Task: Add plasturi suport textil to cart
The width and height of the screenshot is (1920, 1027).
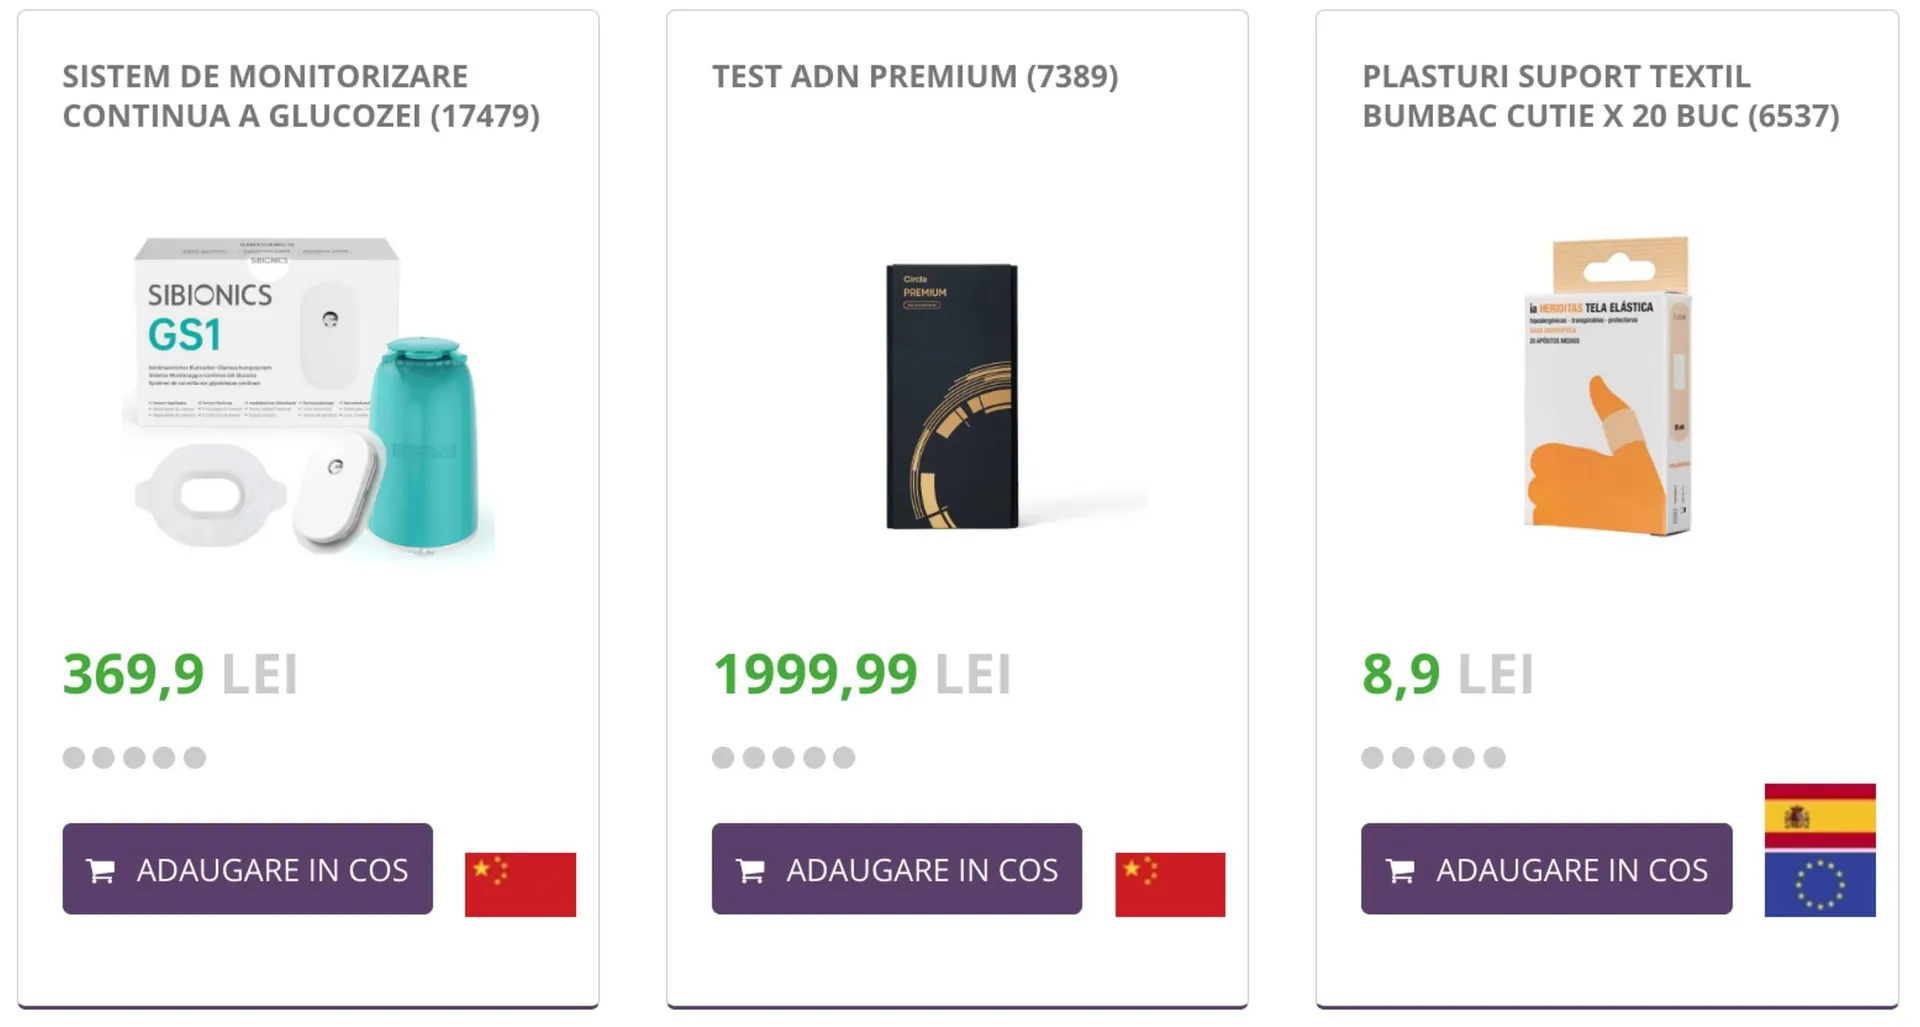Action: click(x=1546, y=869)
